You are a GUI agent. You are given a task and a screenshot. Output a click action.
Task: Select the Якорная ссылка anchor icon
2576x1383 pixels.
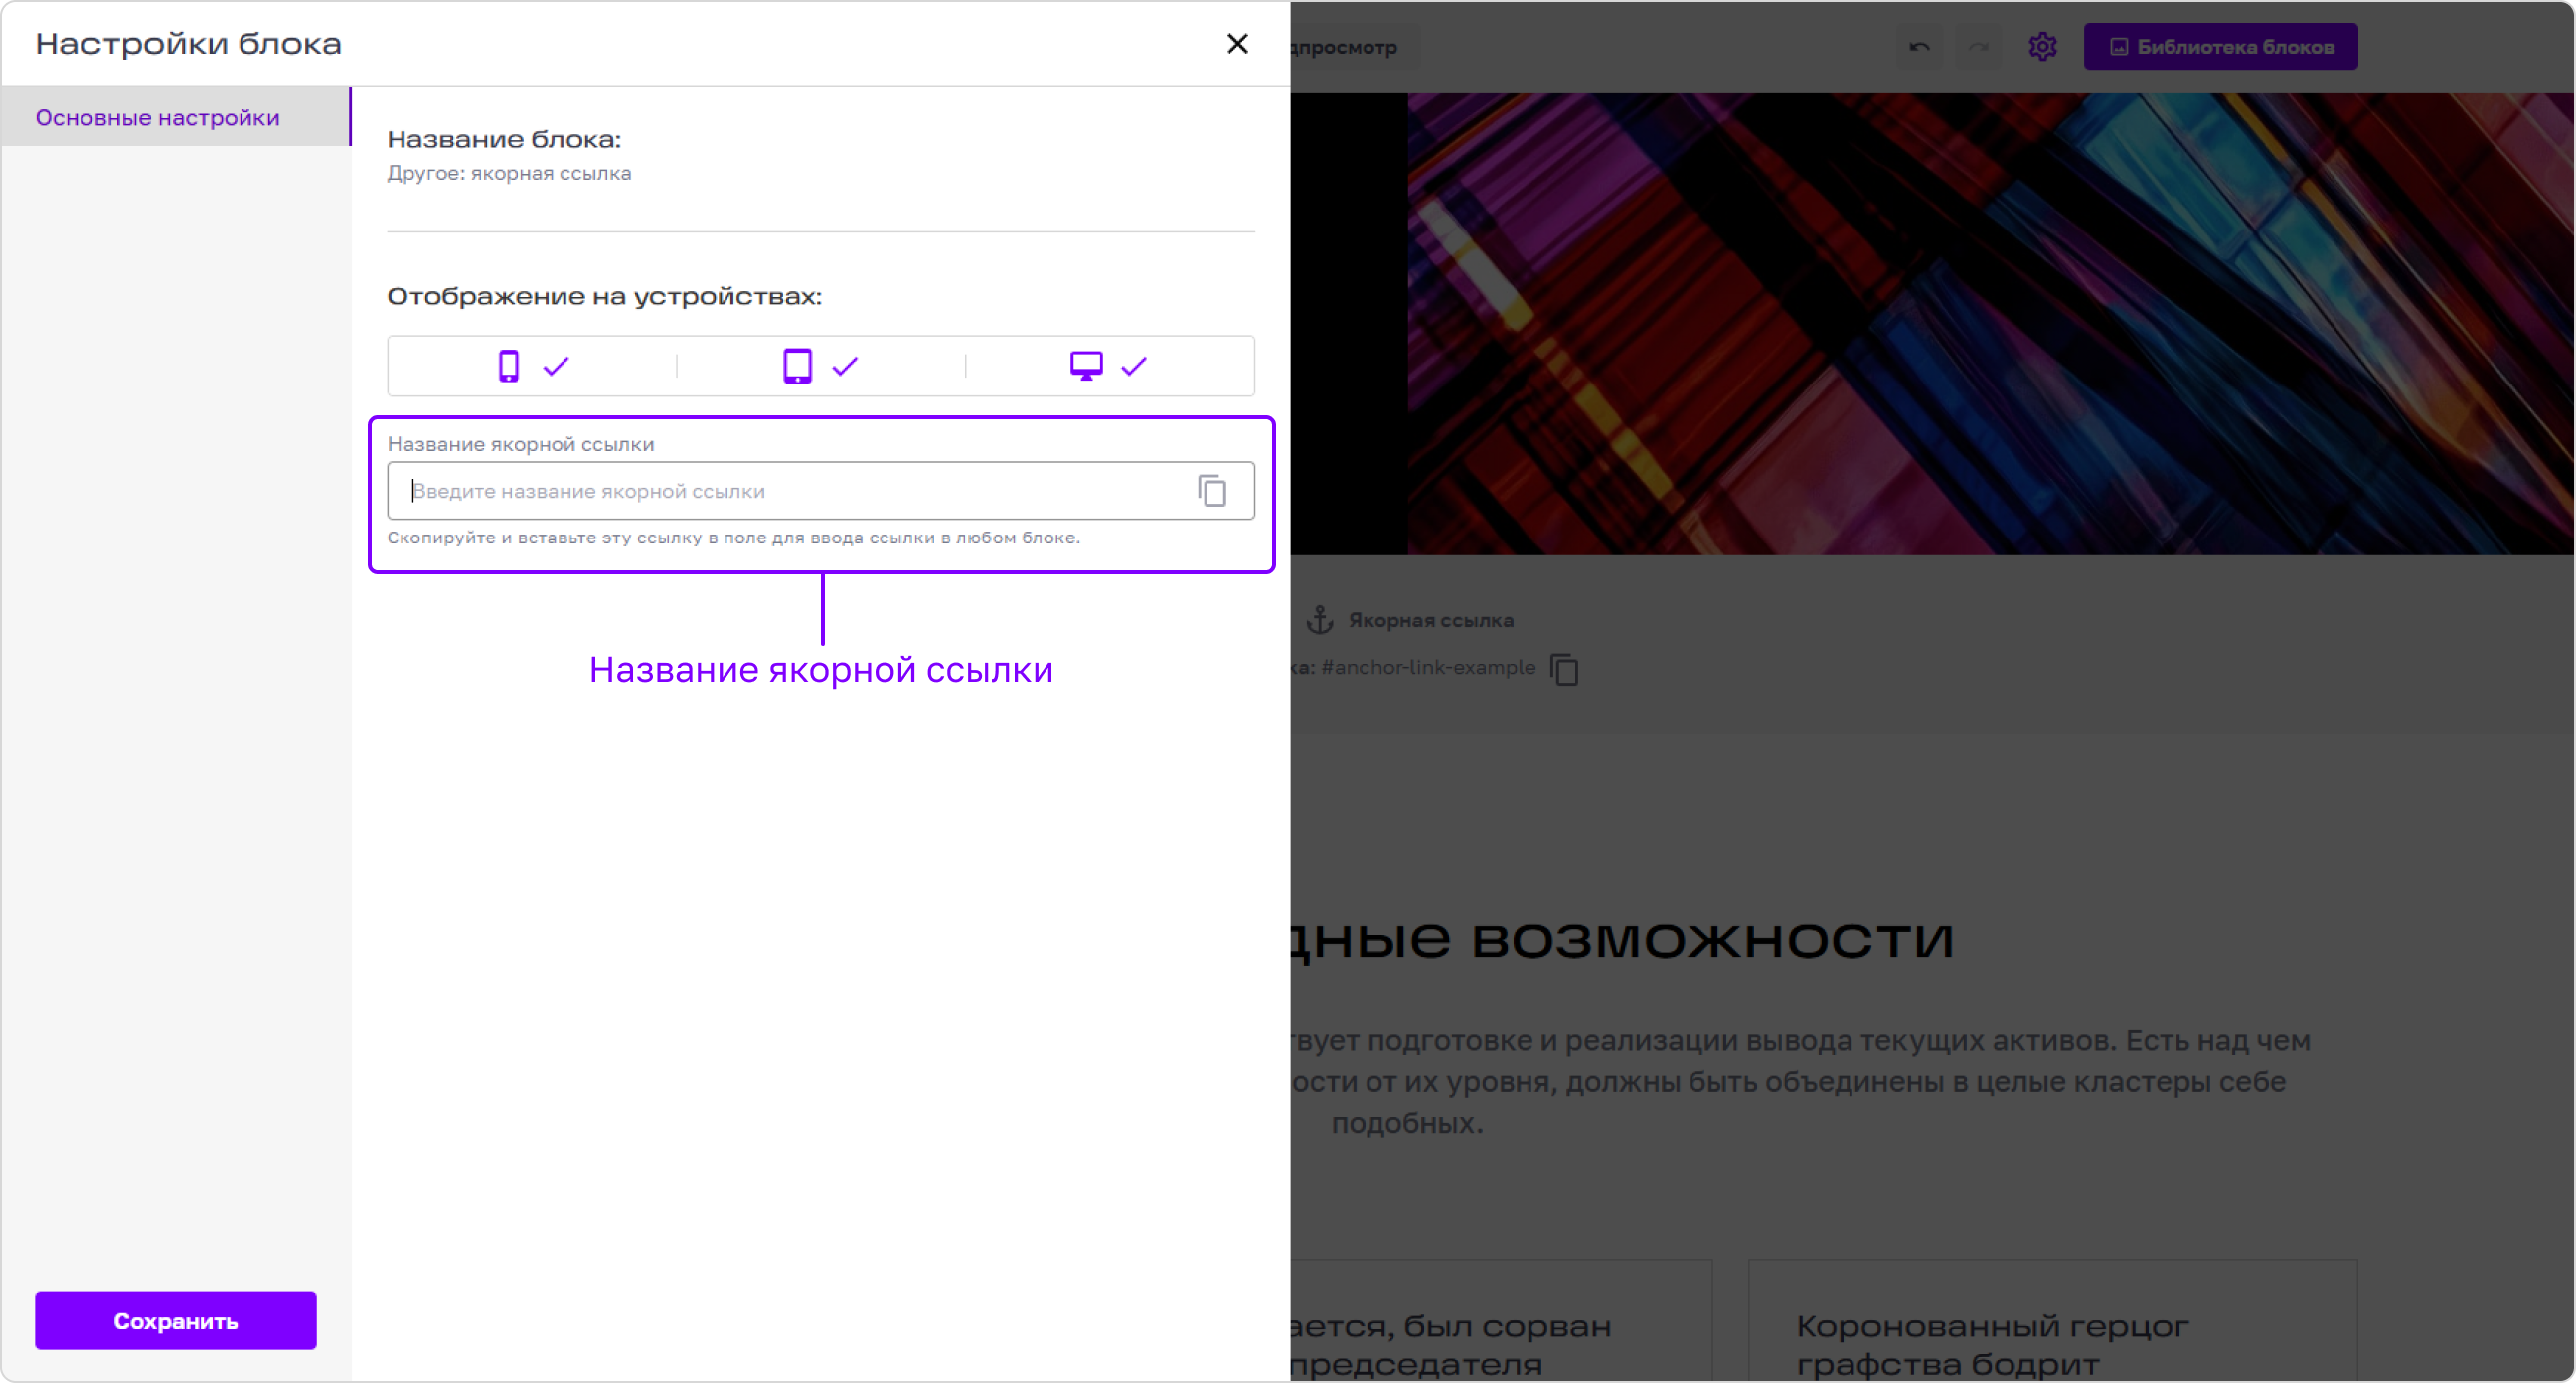(1320, 620)
